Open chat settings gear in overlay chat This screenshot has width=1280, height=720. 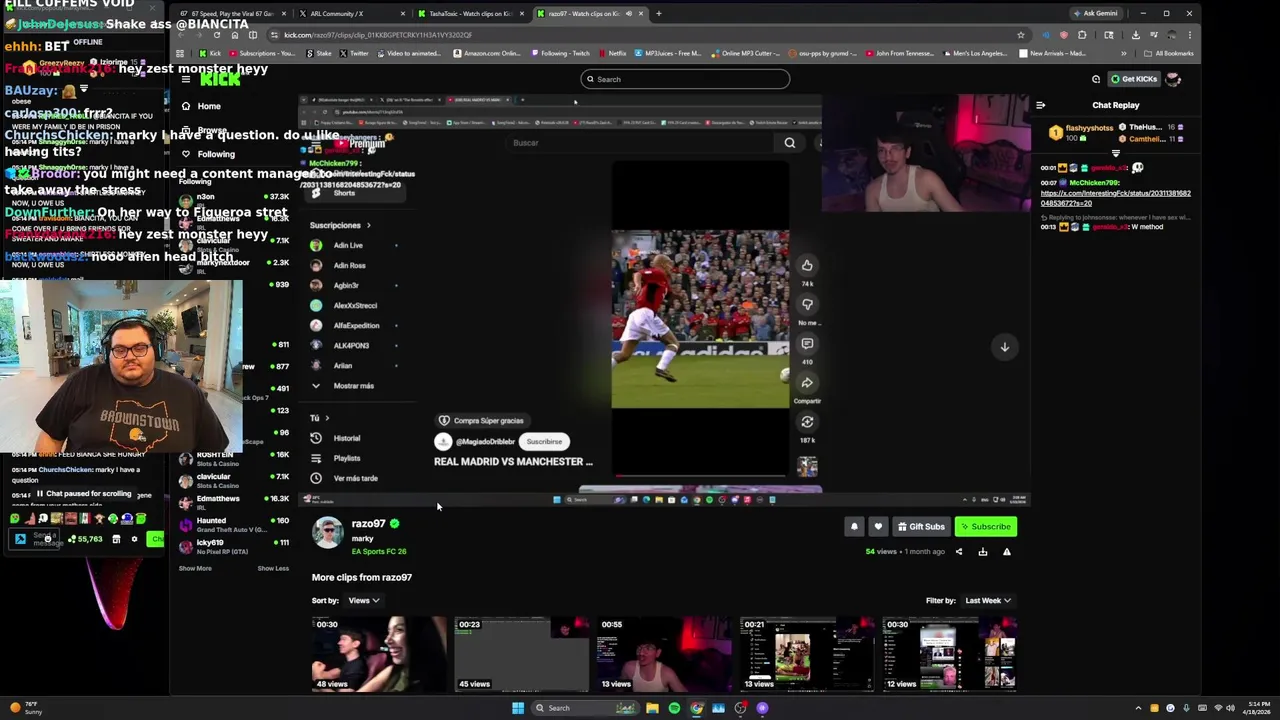(x=134, y=540)
